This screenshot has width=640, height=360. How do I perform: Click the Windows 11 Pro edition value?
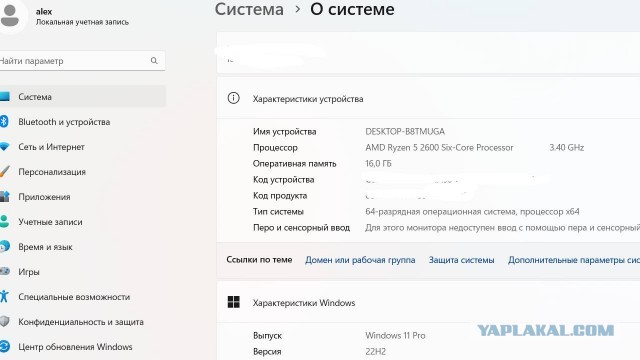tap(395, 336)
